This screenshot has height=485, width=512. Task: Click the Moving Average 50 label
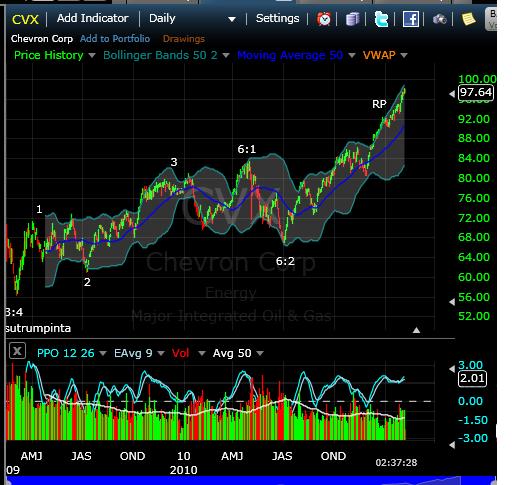click(290, 55)
